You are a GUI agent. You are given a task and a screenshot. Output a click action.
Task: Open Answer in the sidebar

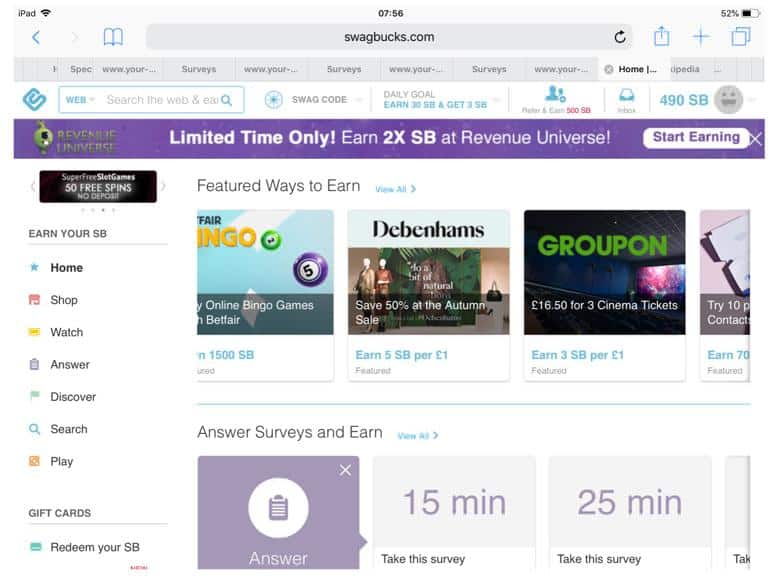point(70,365)
